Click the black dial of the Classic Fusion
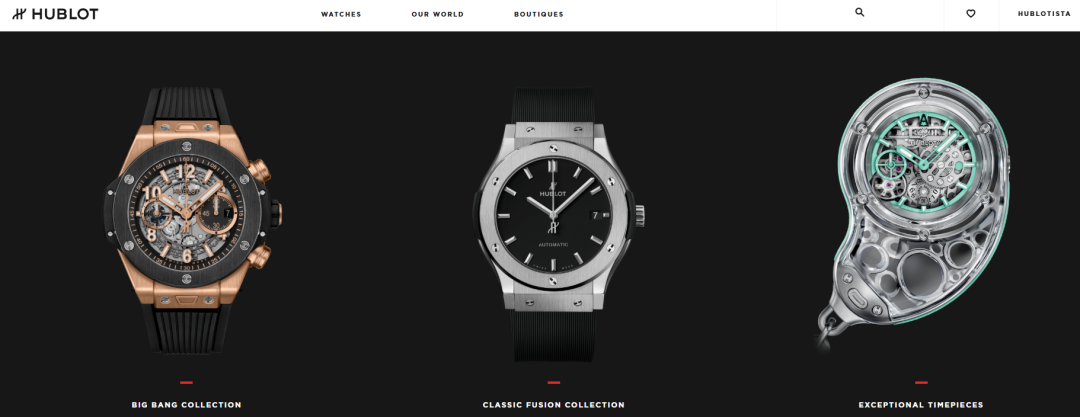Image resolution: width=1080 pixels, height=417 pixels. click(554, 214)
